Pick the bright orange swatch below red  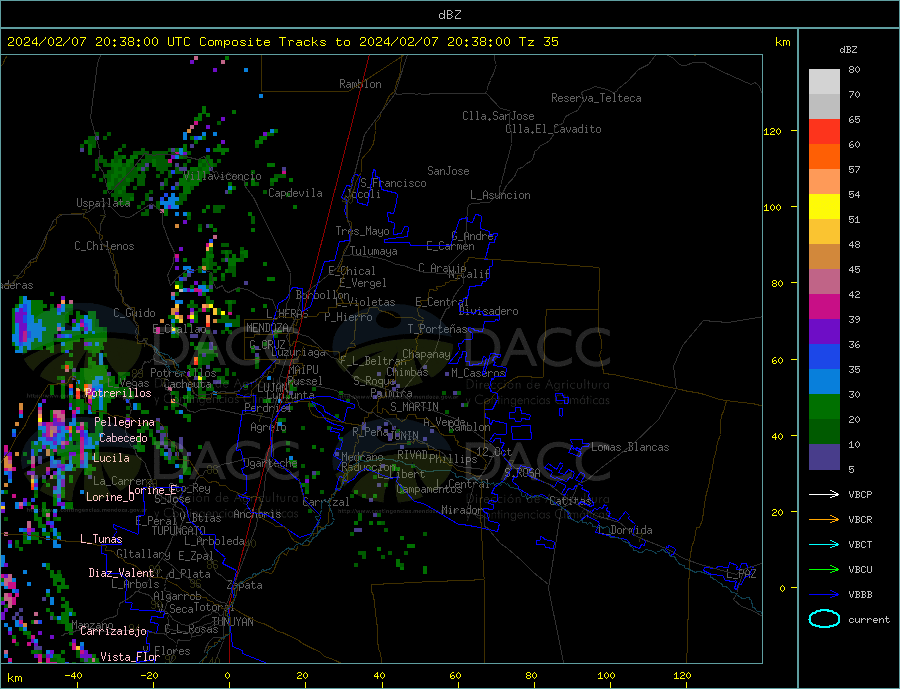(x=824, y=157)
